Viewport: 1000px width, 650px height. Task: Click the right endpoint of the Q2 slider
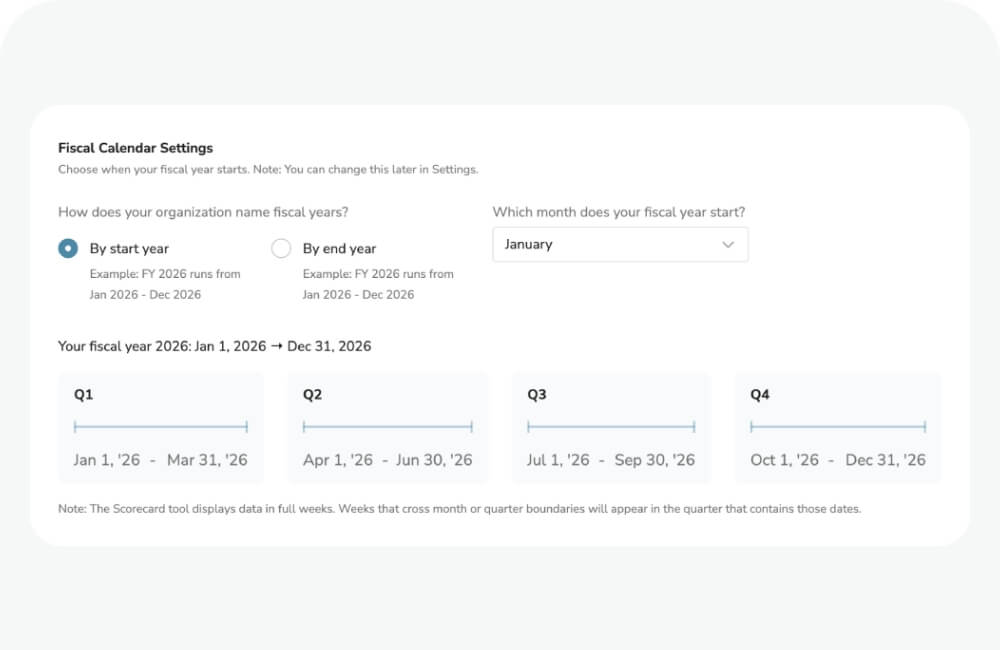(470, 425)
